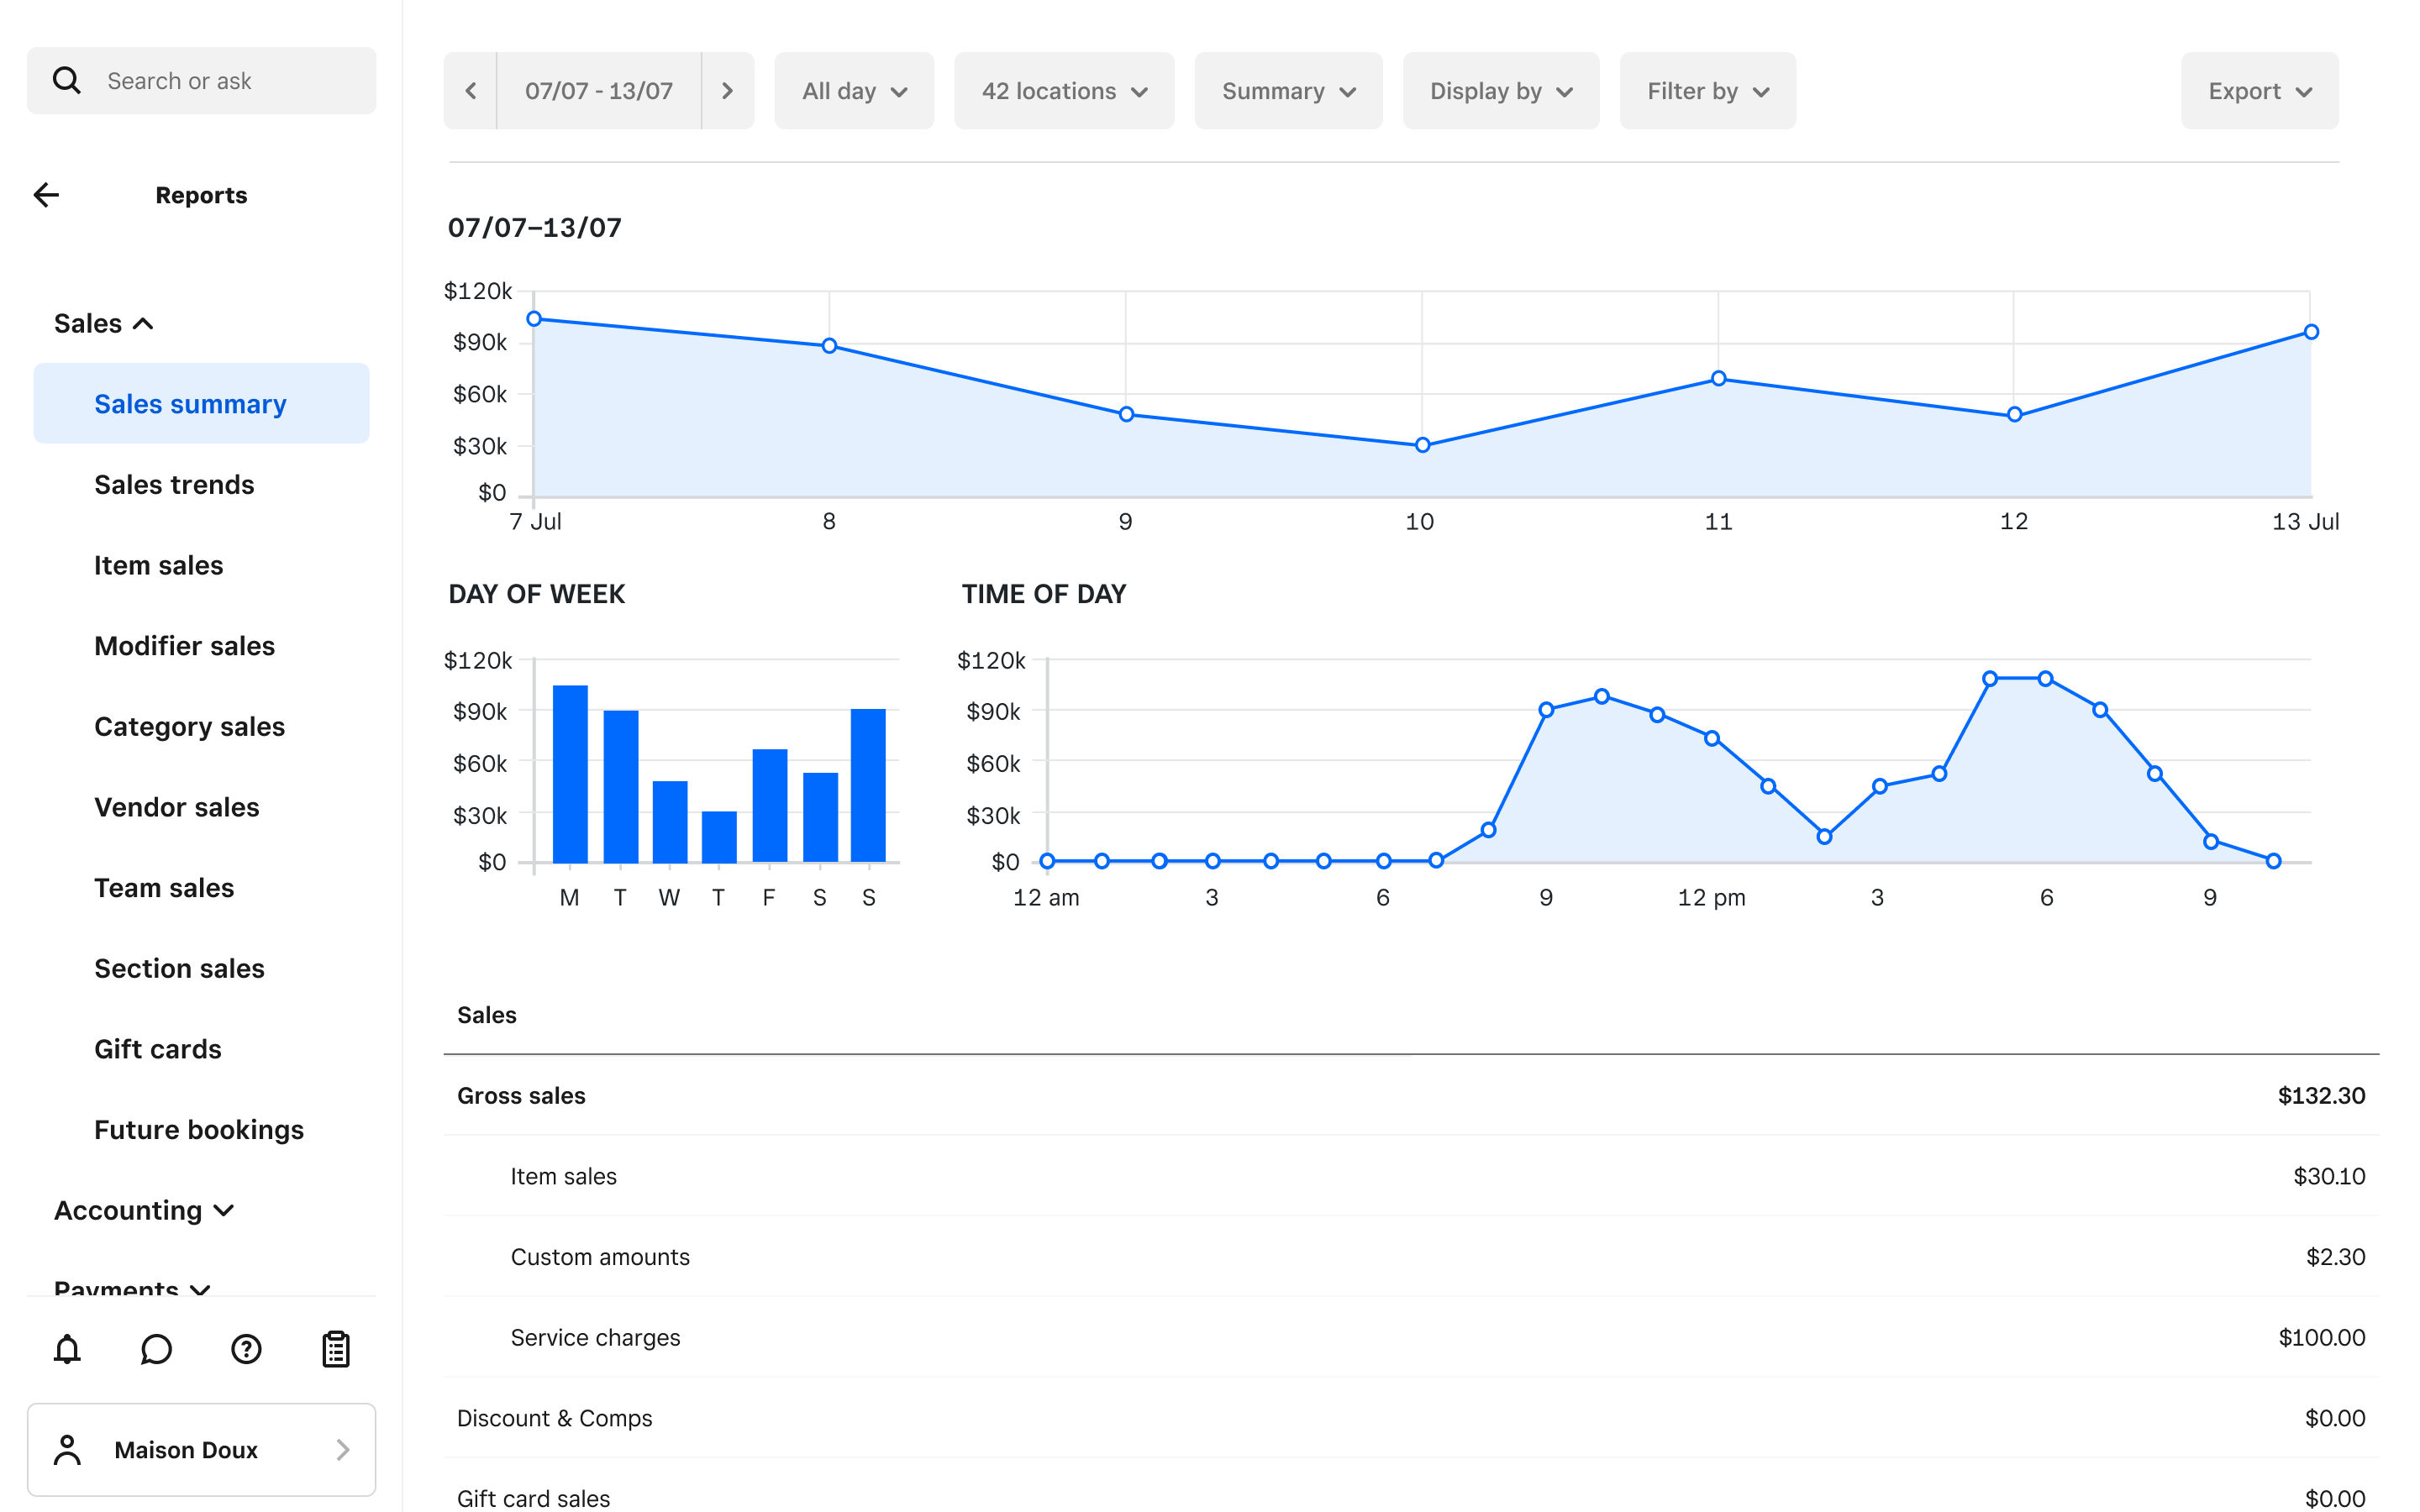Open the Maison Doux account menu
This screenshot has width=2420, height=1512.
(x=201, y=1449)
